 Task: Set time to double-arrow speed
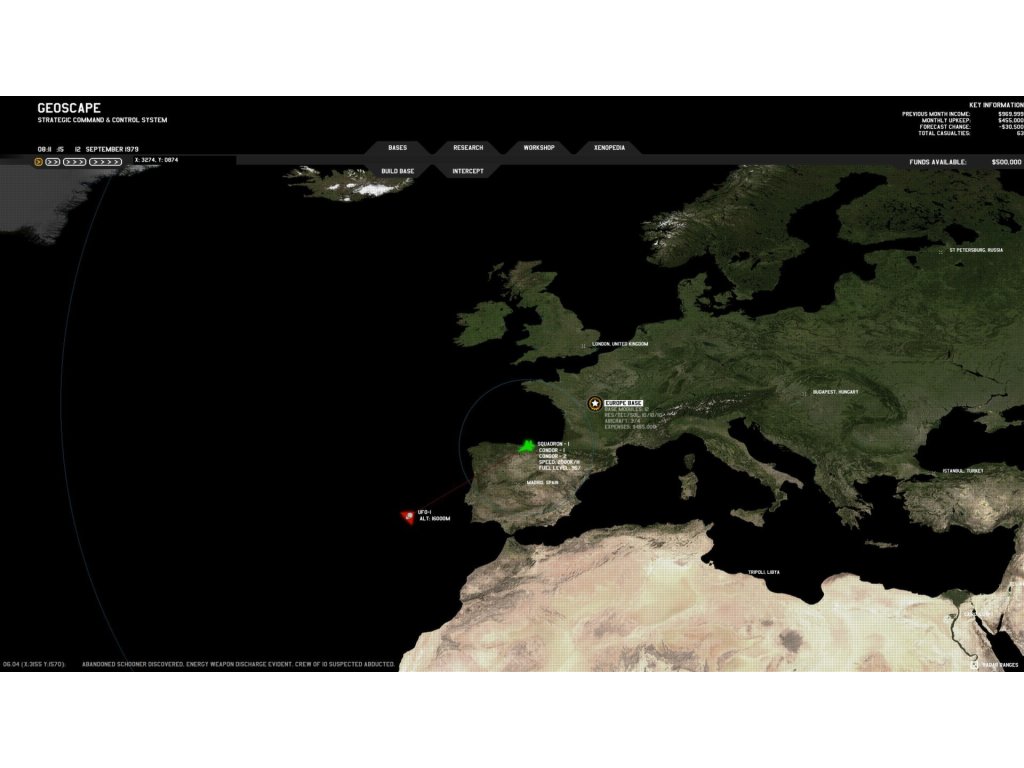pos(53,162)
